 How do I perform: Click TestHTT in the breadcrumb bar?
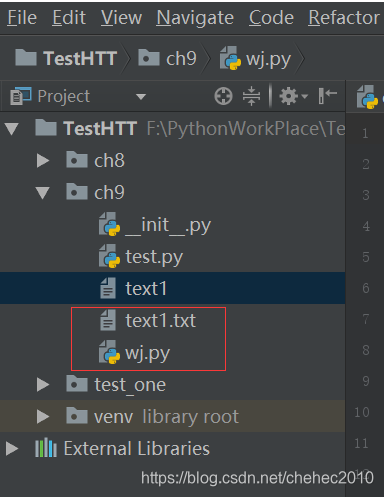[x=66, y=58]
